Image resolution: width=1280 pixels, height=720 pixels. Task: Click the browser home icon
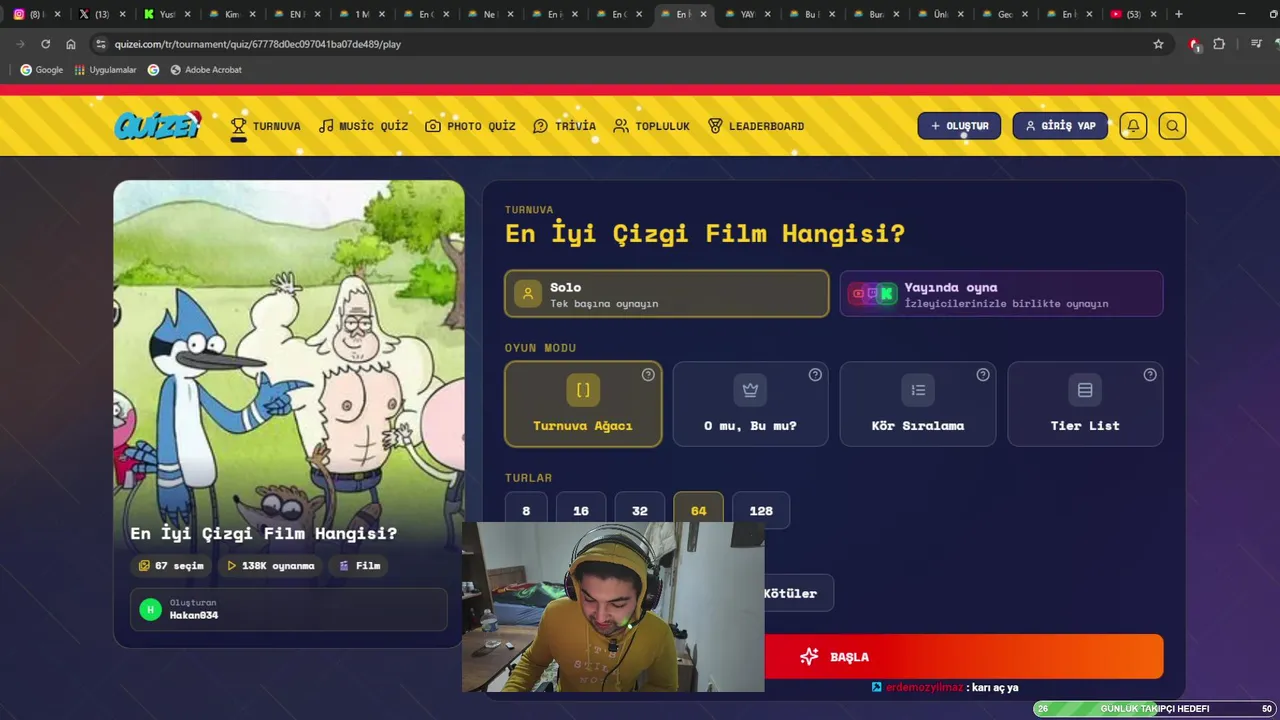click(x=70, y=44)
